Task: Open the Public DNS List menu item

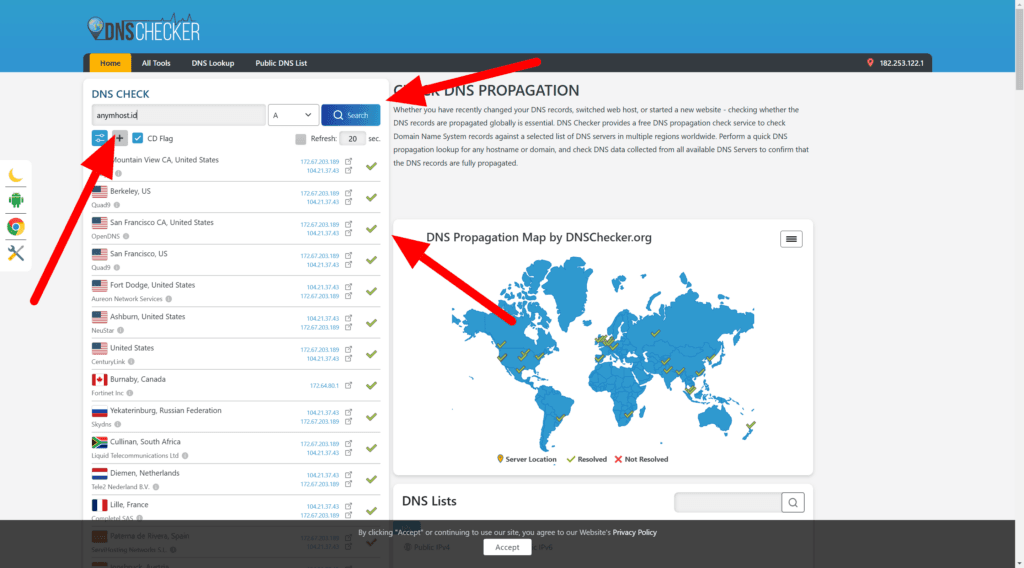Action: (x=281, y=63)
